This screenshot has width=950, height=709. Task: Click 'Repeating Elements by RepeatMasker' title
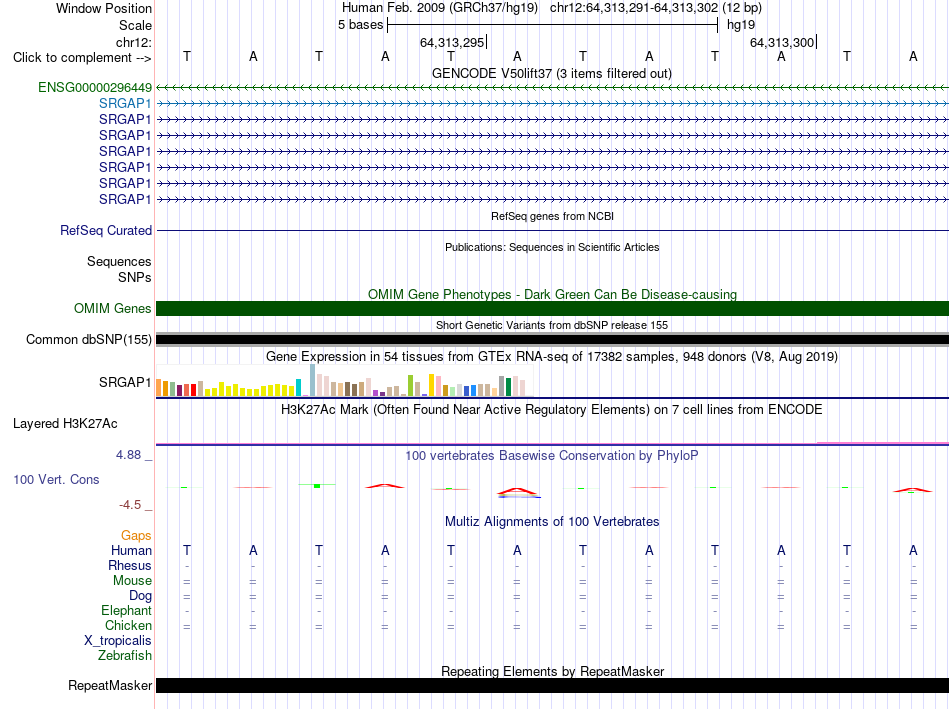[552, 671]
